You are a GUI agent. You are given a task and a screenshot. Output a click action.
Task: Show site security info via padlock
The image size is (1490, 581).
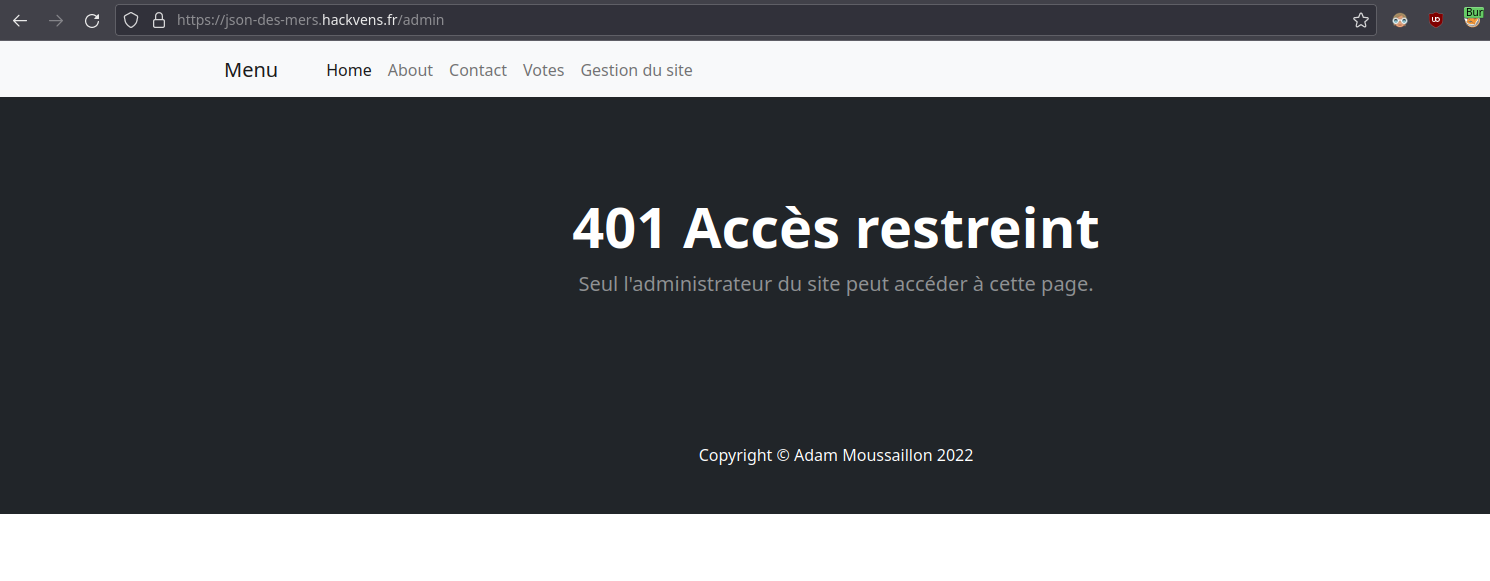[158, 20]
